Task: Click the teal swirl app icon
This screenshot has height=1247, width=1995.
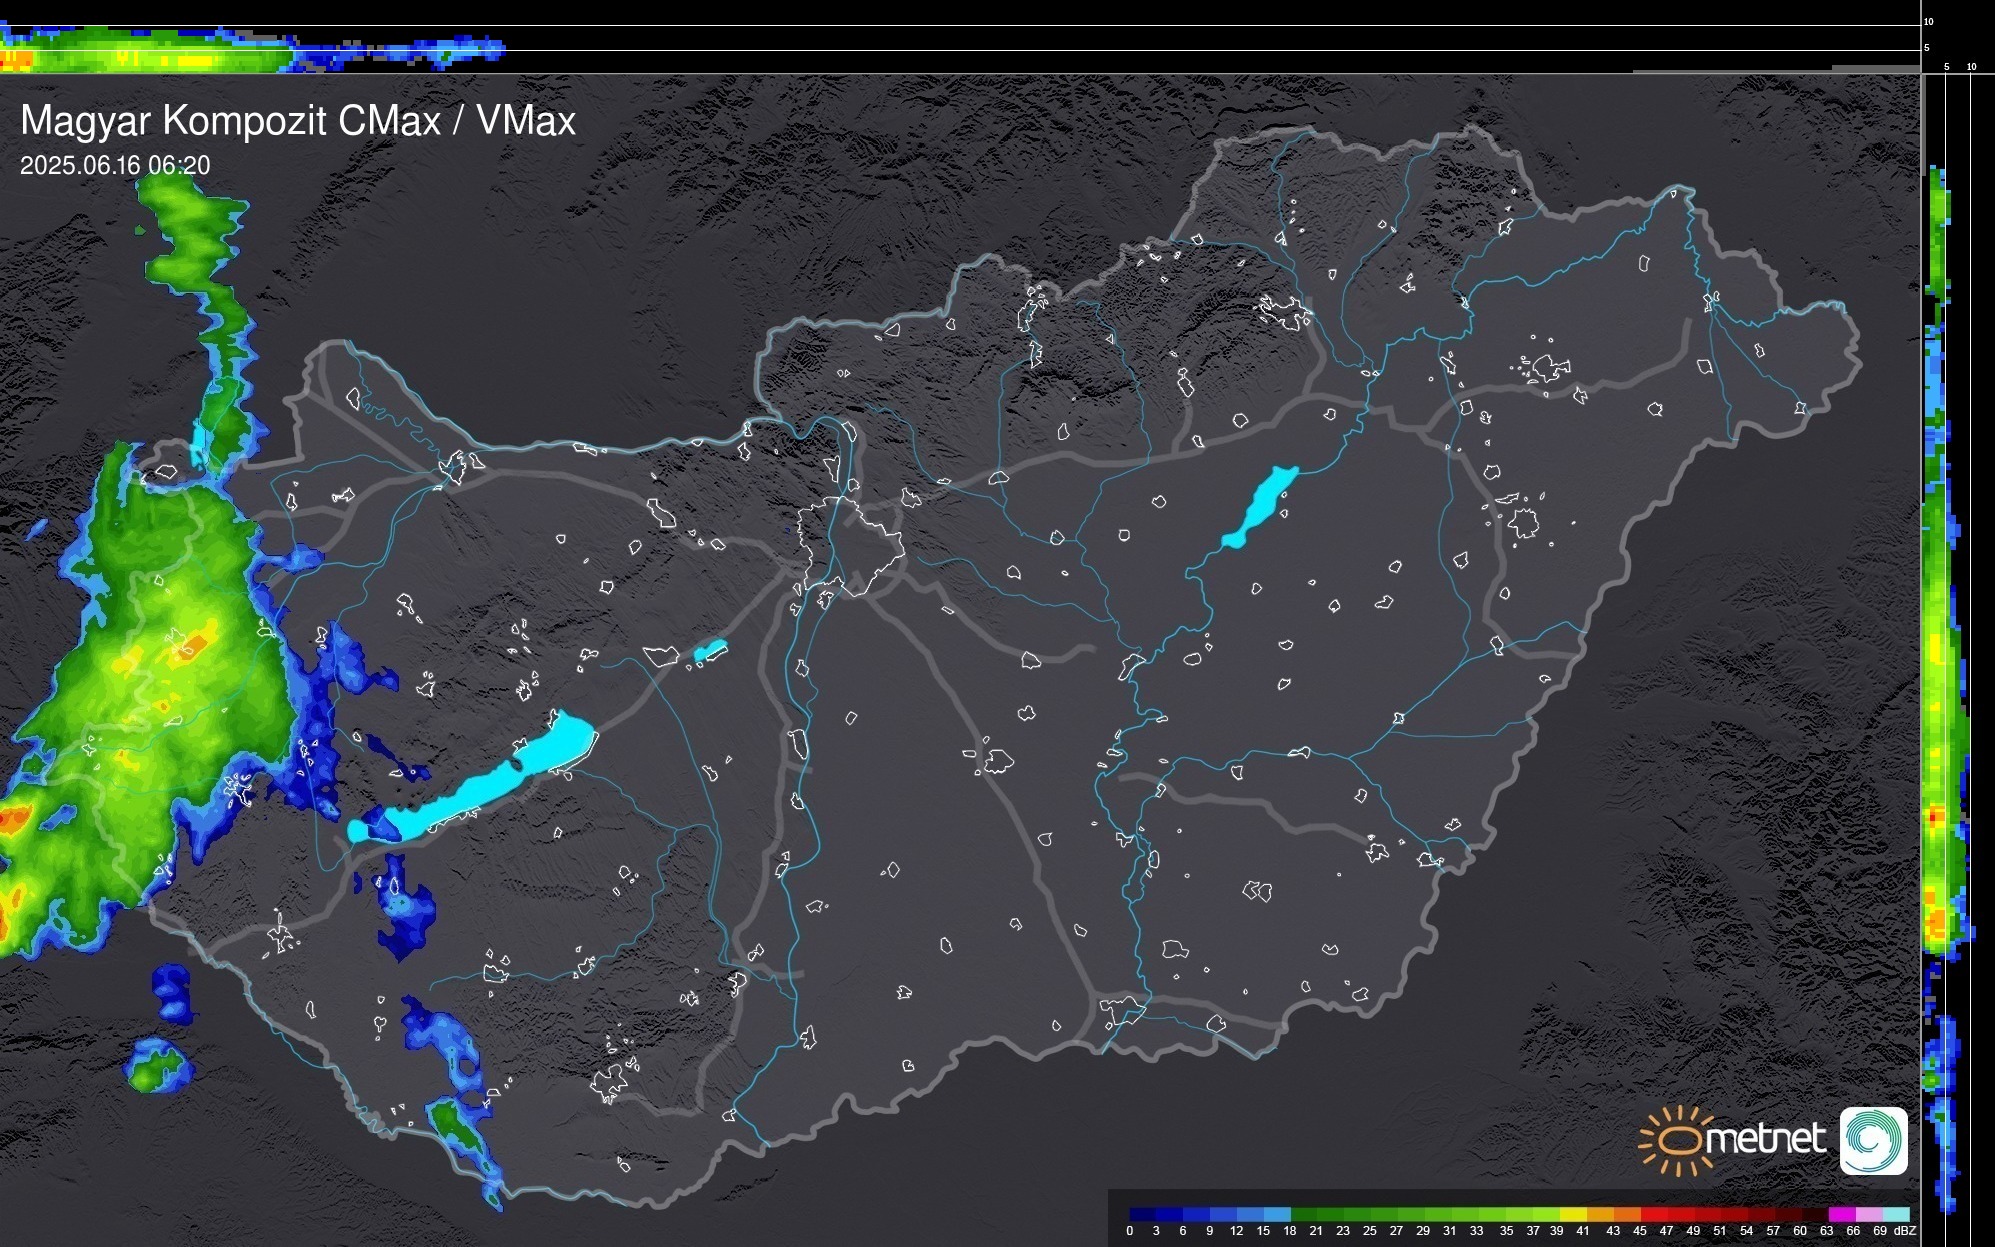Action: (x=1873, y=1140)
